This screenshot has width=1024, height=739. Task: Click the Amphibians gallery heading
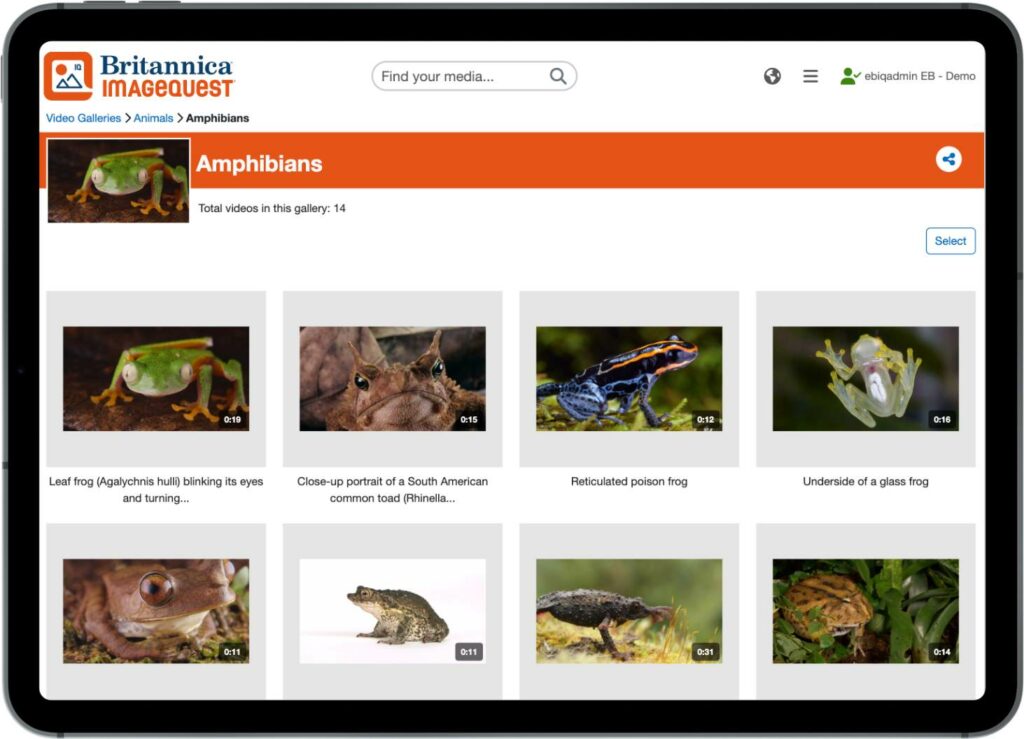point(259,163)
